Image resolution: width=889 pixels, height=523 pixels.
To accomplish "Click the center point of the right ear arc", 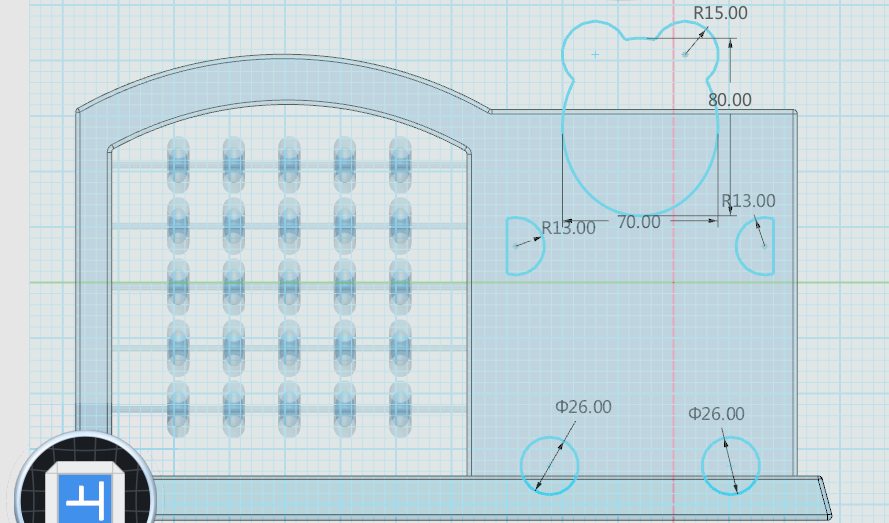I will click(685, 54).
